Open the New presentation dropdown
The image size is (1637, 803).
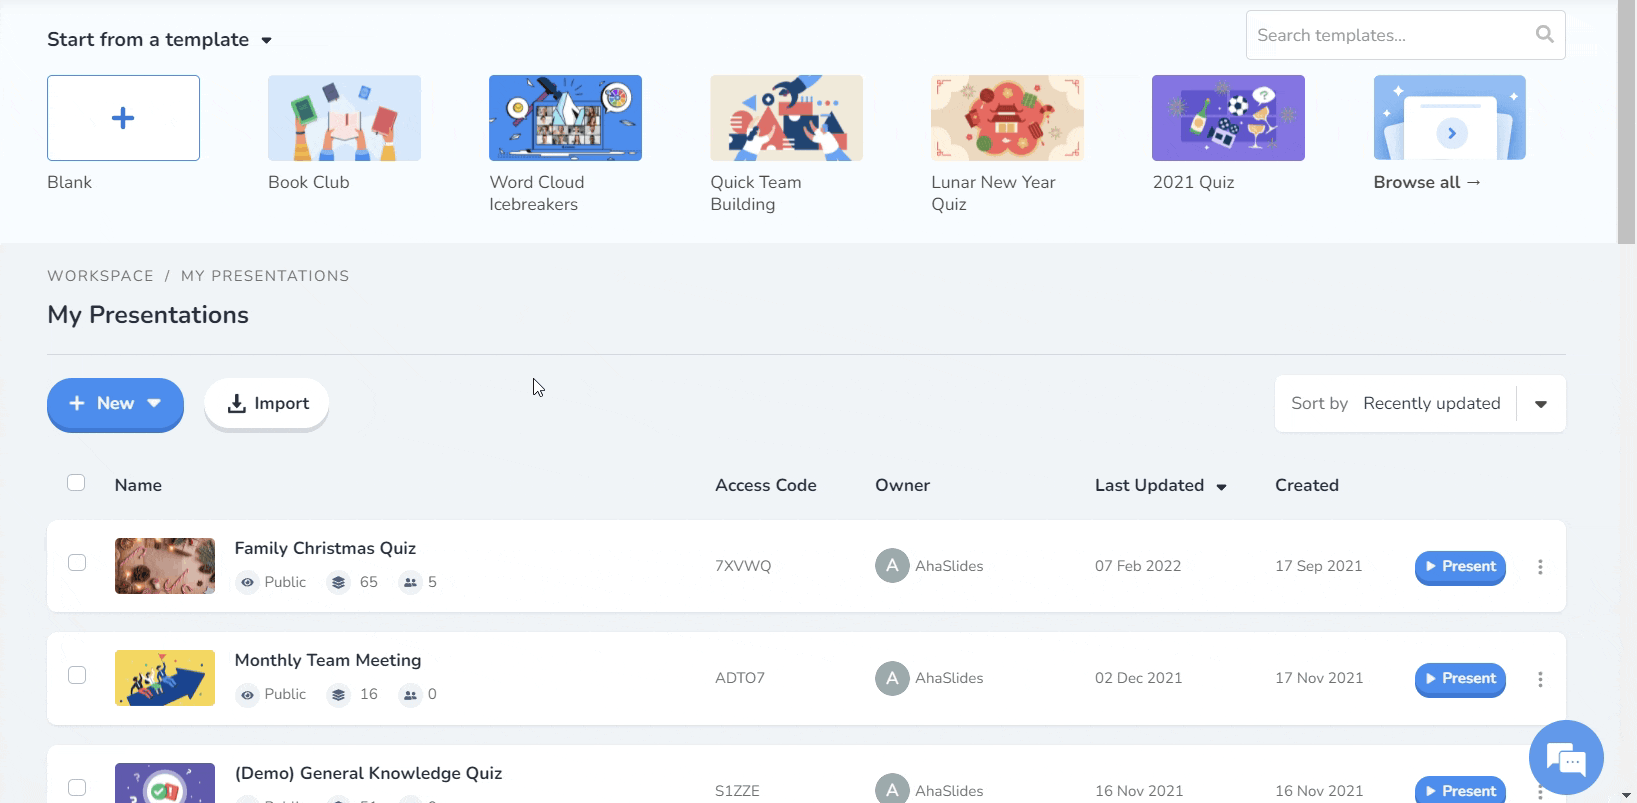click(115, 403)
